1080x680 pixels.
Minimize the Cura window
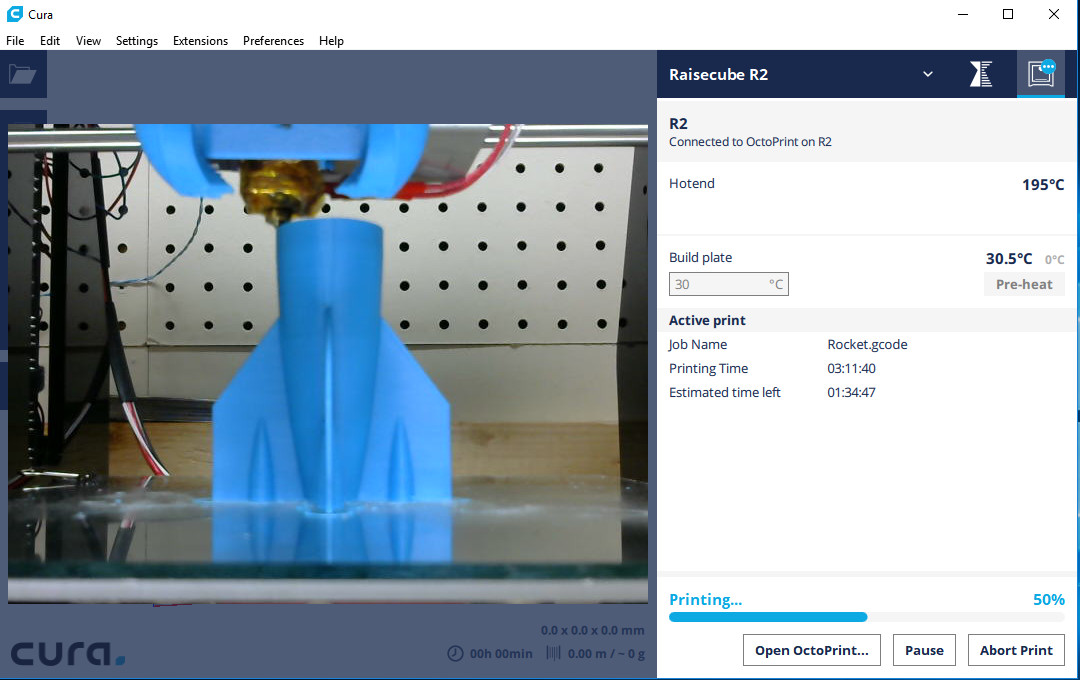coord(963,14)
